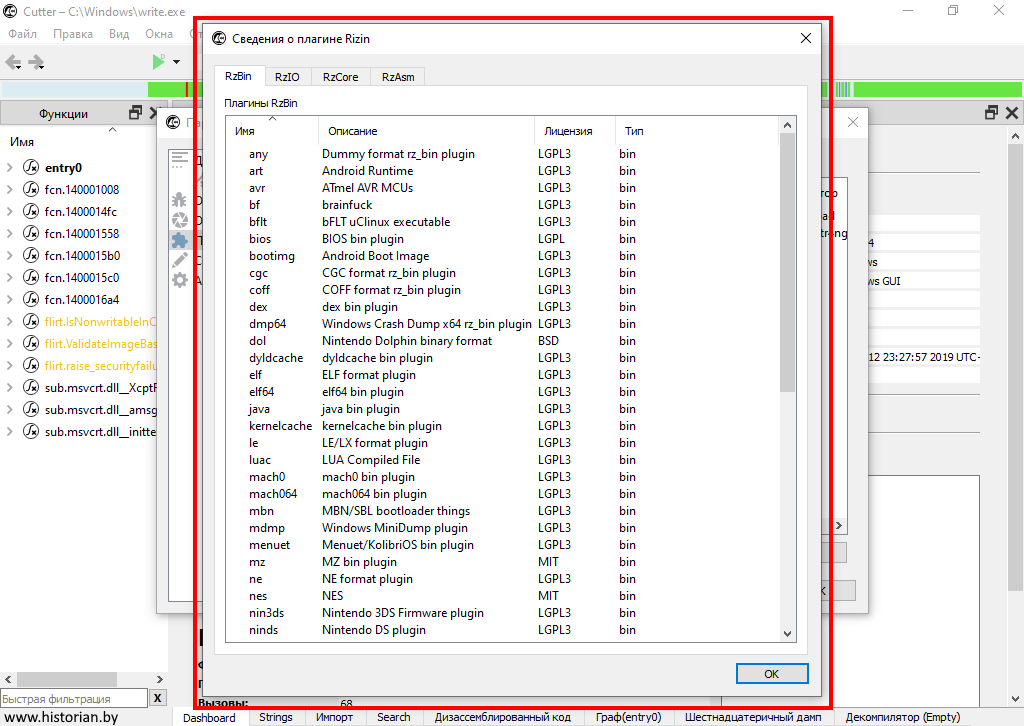This screenshot has width=1024, height=726.
Task: Sort plugins by Лицензия column header
Action: [x=568, y=131]
